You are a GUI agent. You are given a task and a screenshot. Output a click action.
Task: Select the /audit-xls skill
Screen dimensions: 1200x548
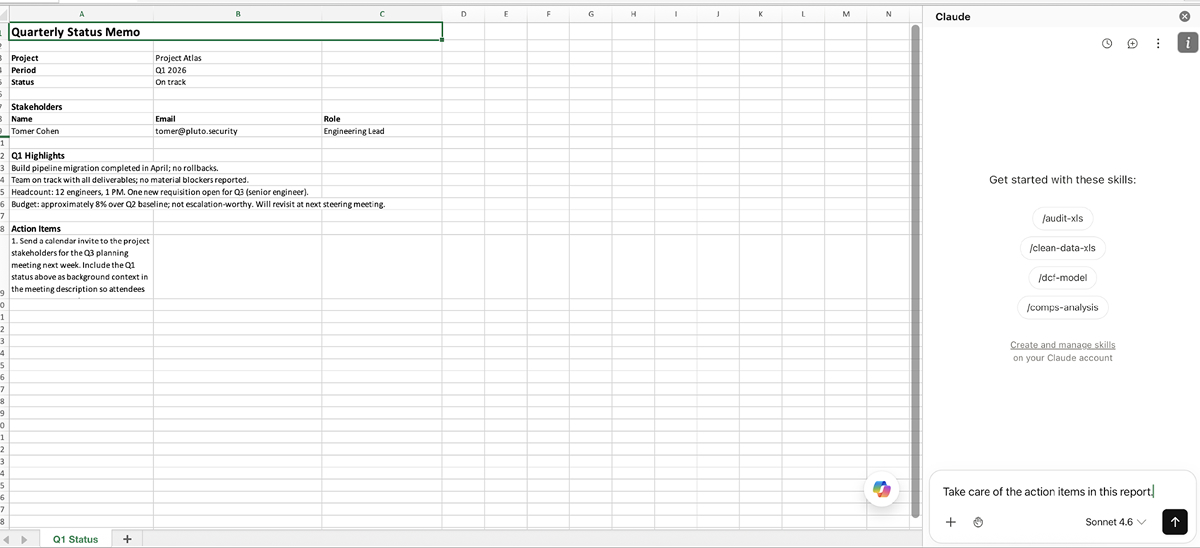point(1062,218)
